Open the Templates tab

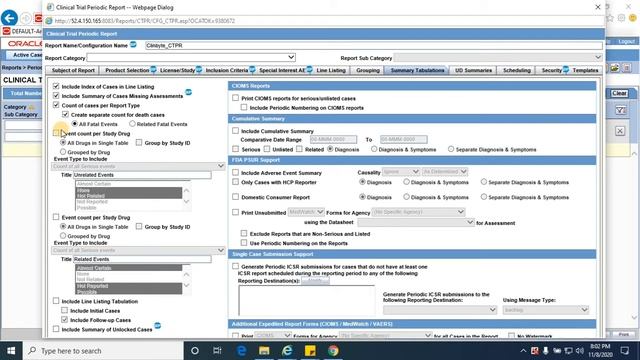[x=585, y=70]
